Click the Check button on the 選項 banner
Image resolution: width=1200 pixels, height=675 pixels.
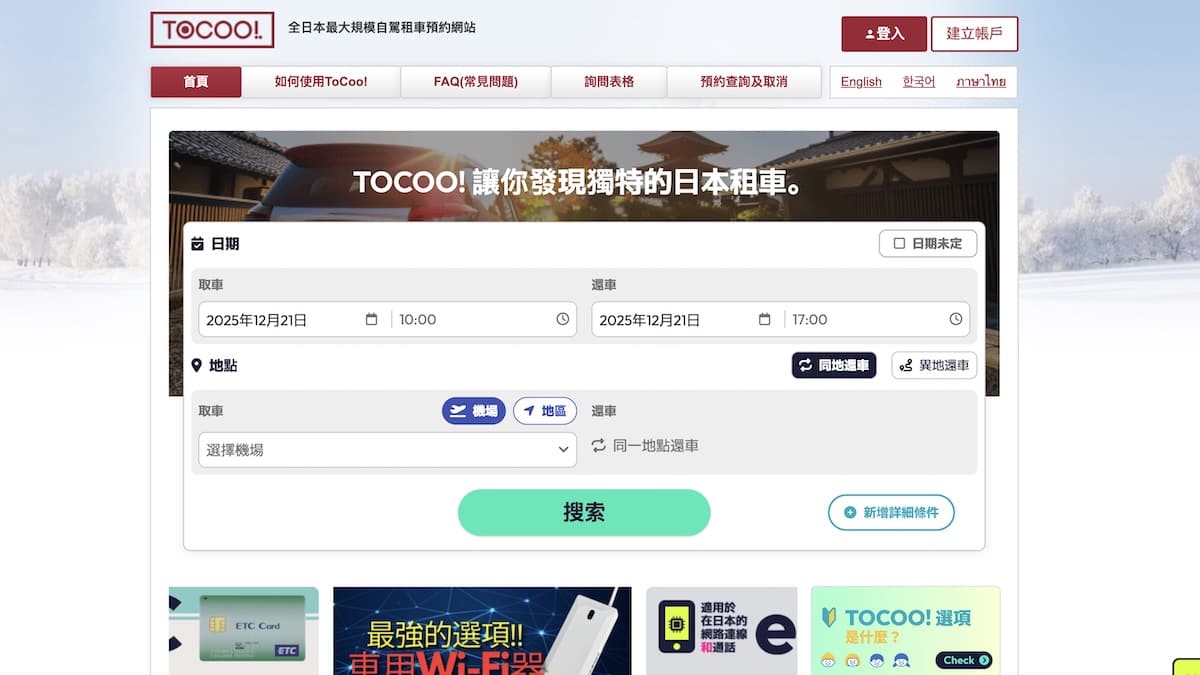click(964, 660)
